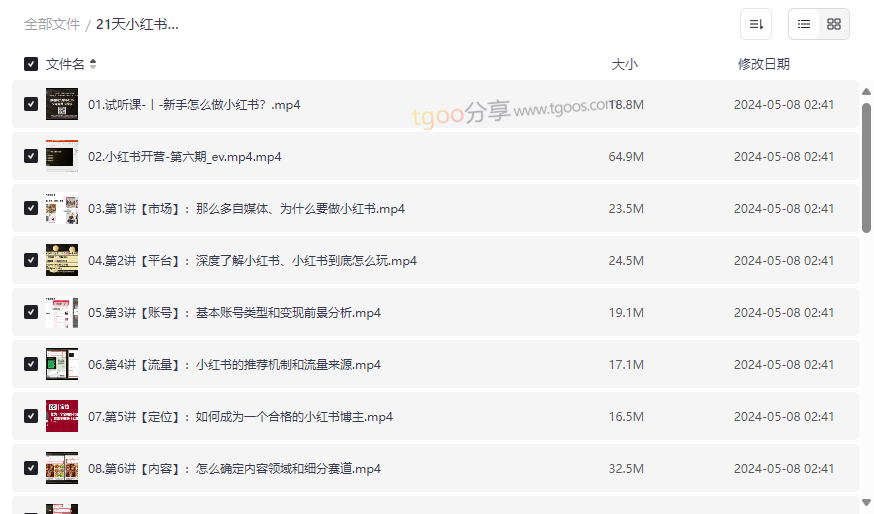Select the 23.5M size value
Image resolution: width=874 pixels, height=514 pixels.
(626, 208)
